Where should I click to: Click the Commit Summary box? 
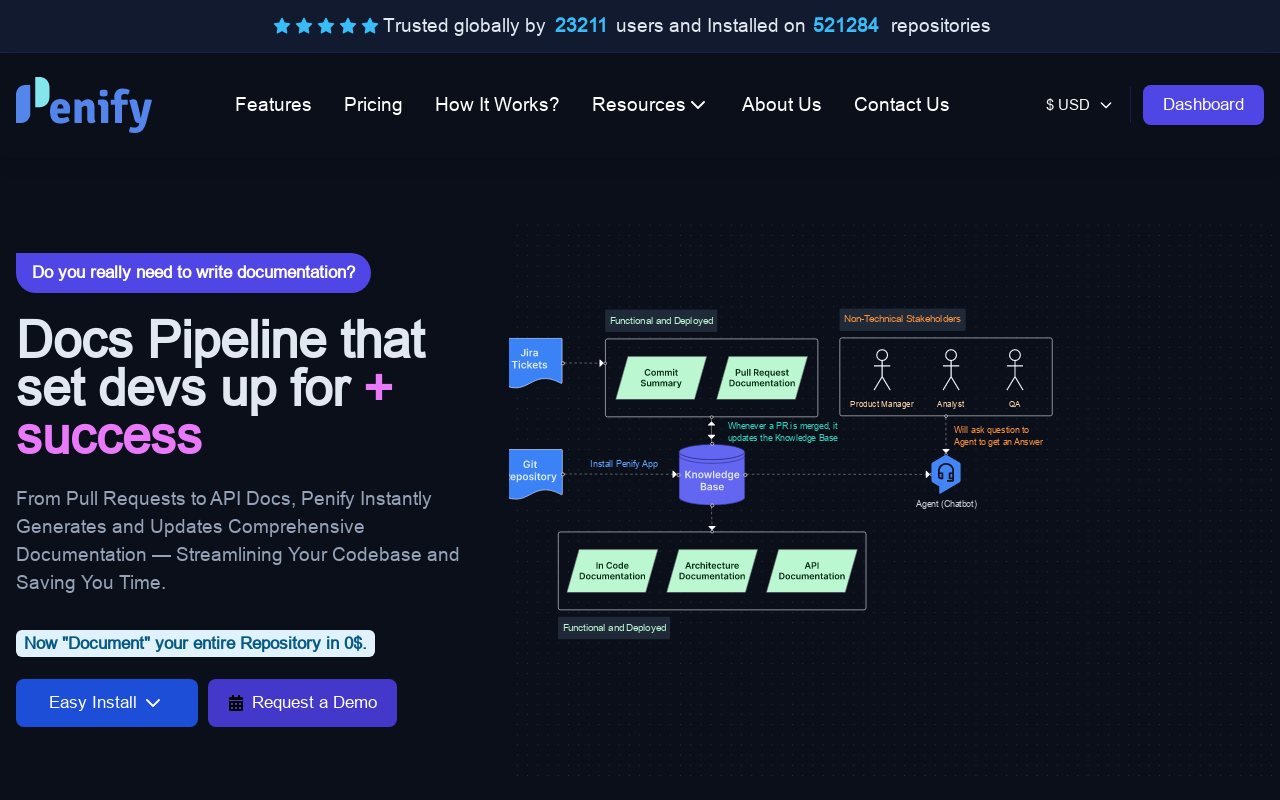pyautogui.click(x=661, y=378)
